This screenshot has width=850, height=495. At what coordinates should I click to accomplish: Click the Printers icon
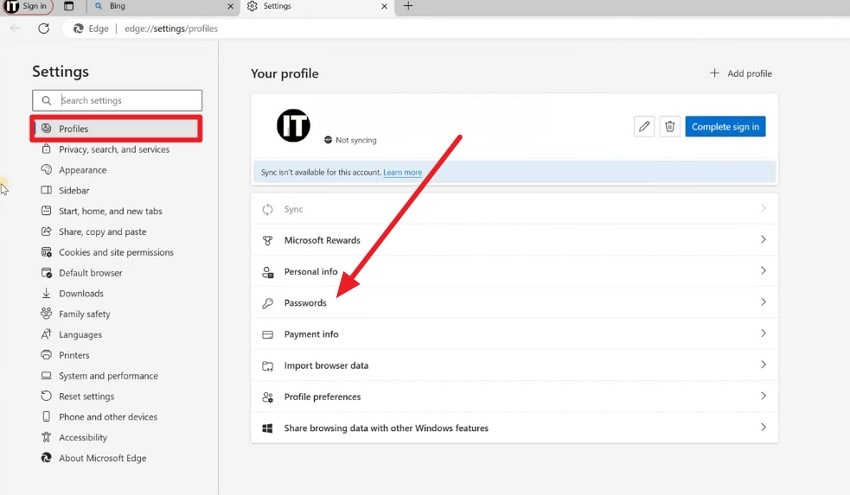[x=47, y=355]
